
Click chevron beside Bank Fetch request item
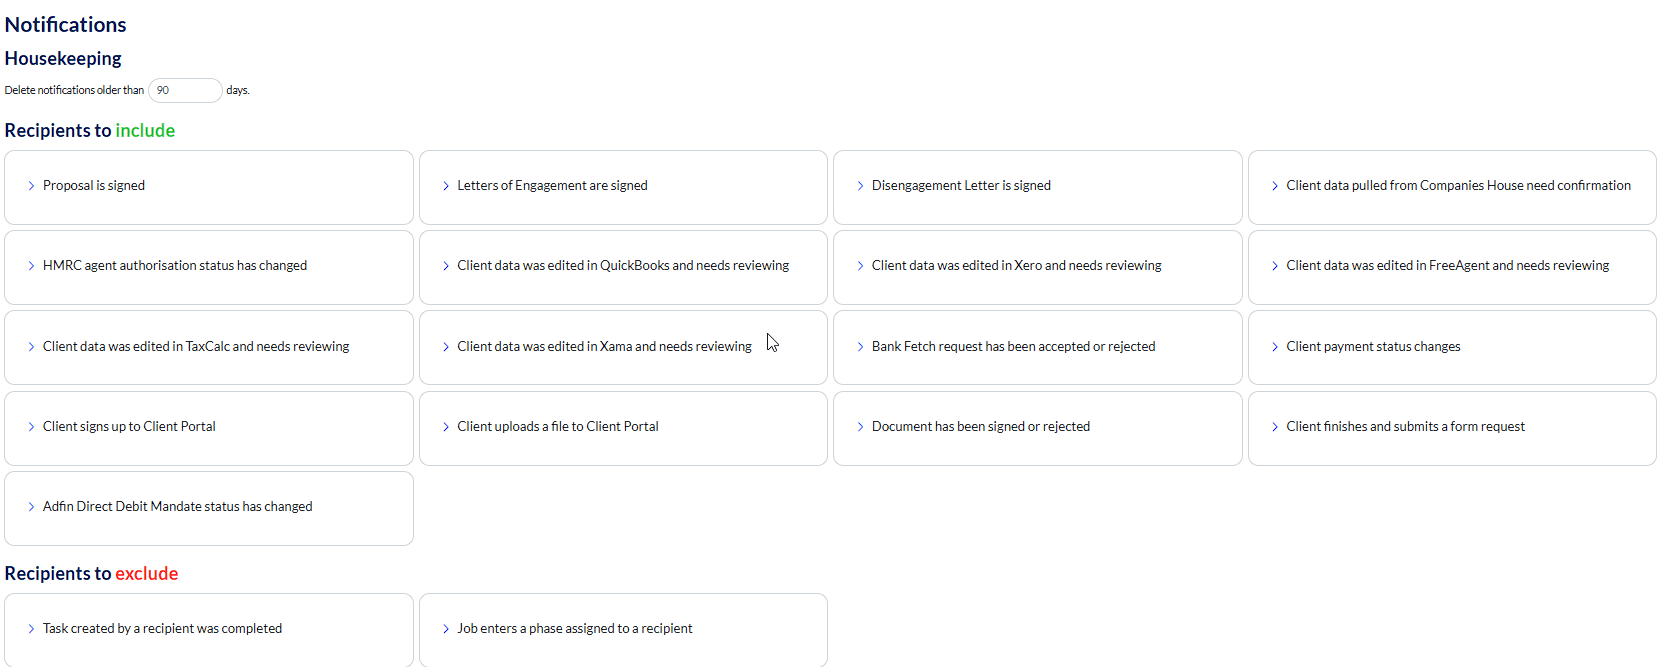tap(861, 347)
